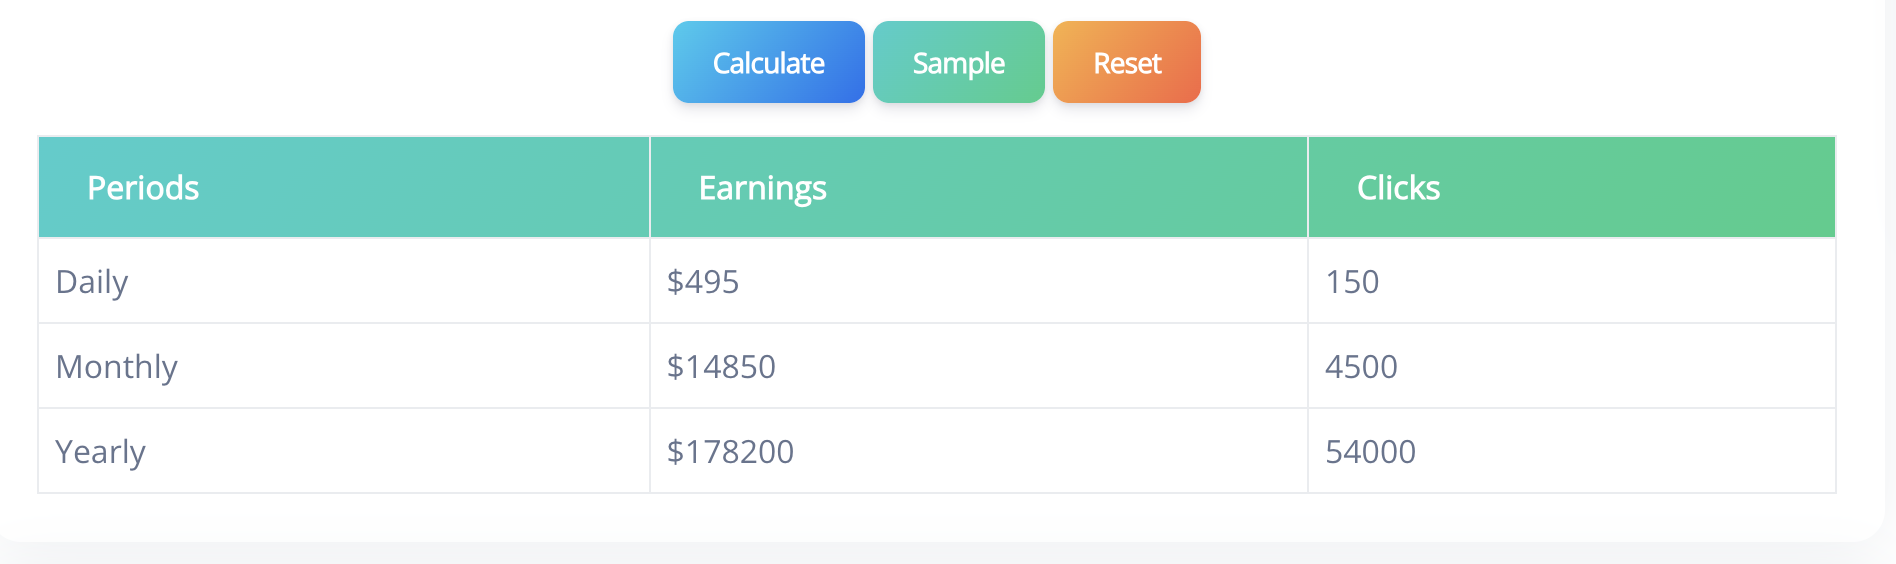Image resolution: width=1896 pixels, height=564 pixels.
Task: Click the 4500 monthly clicks cell
Action: (1361, 367)
